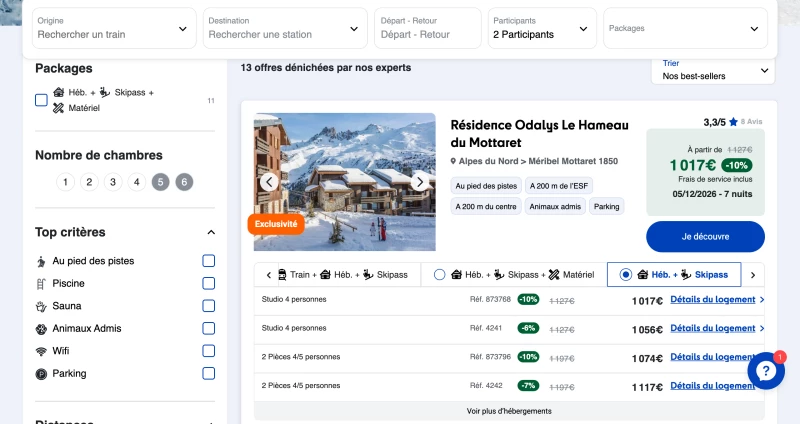Click the 8 Avis reviews text
This screenshot has height=424, width=800.
(751, 121)
